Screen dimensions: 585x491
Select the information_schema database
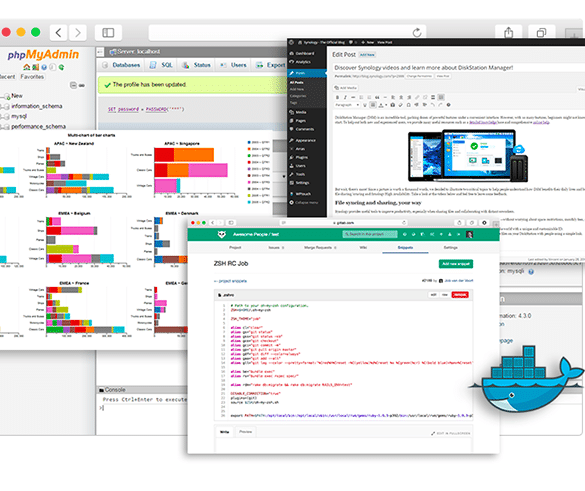click(x=37, y=106)
